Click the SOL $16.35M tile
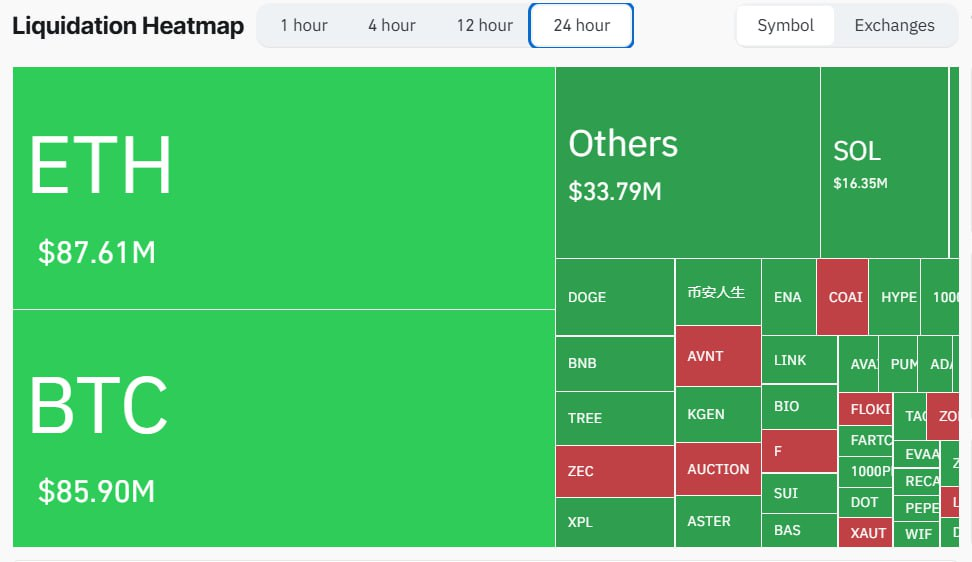972x562 pixels. pyautogui.click(x=884, y=163)
